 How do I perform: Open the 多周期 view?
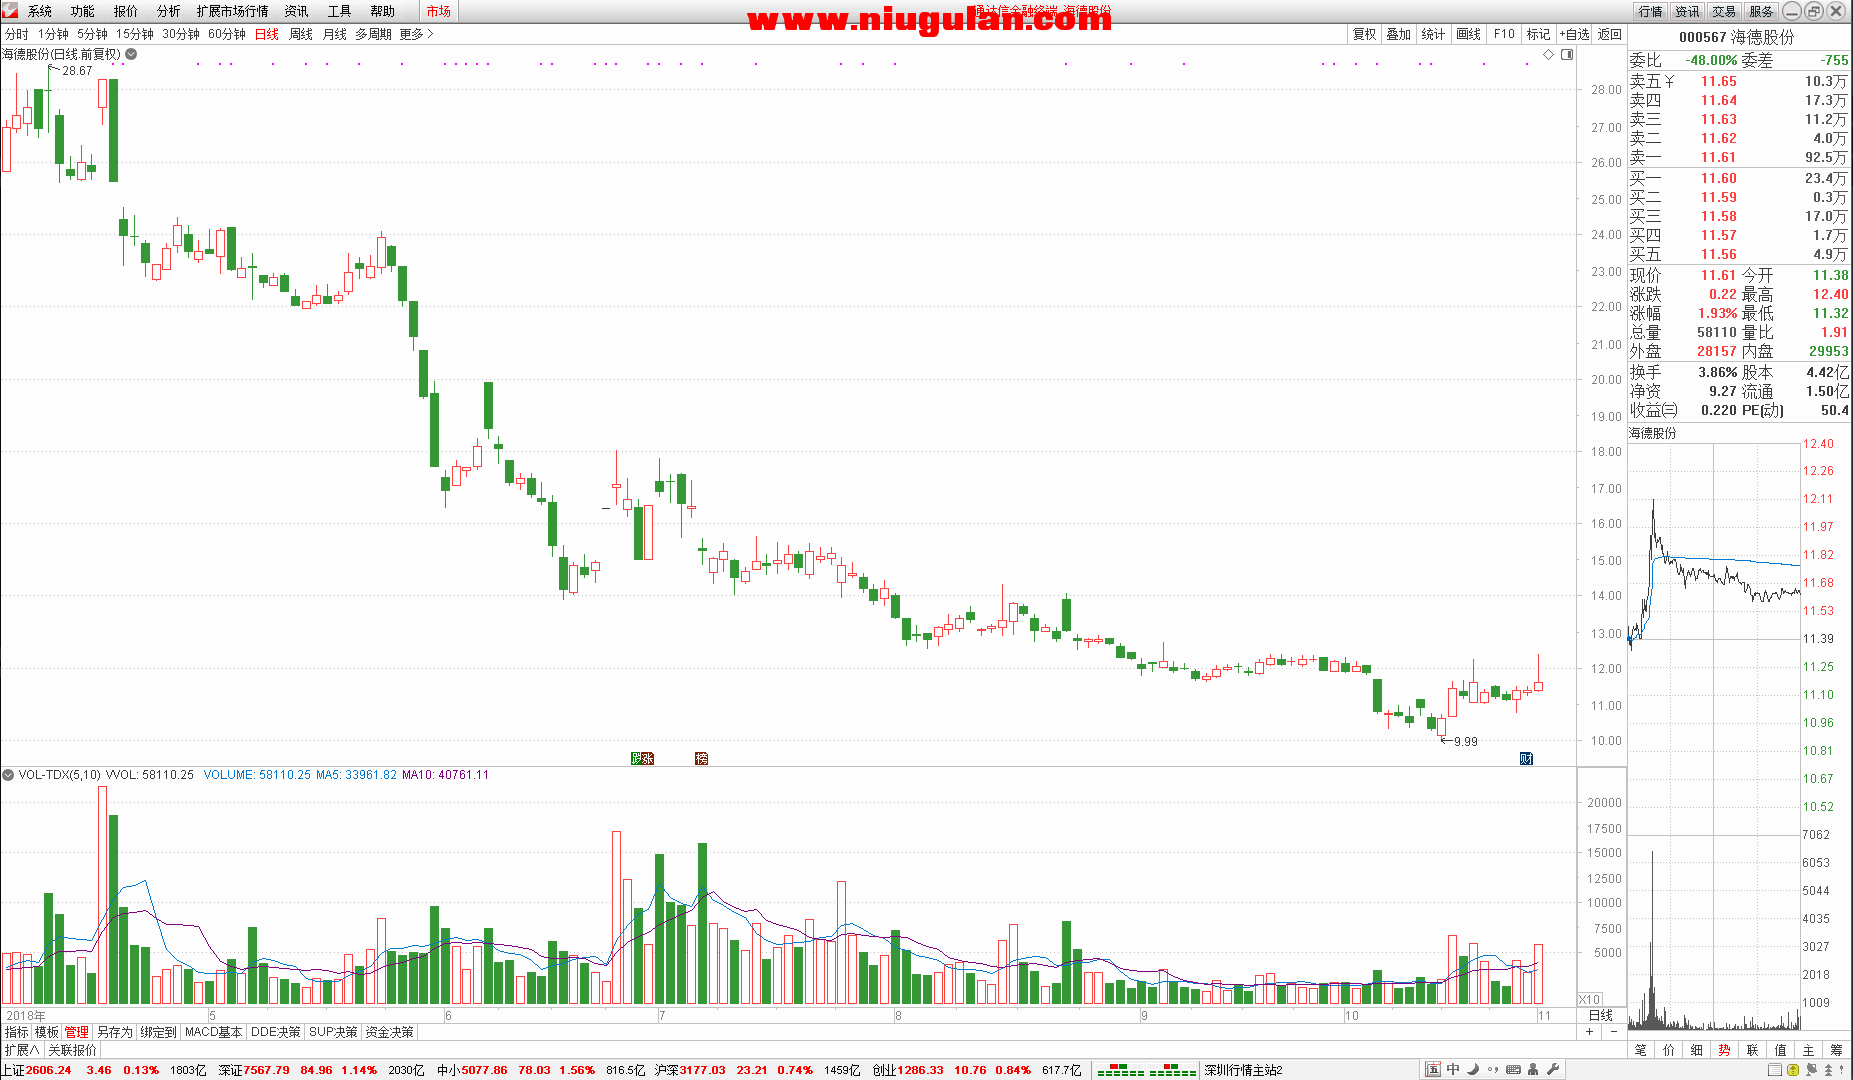[x=373, y=34]
